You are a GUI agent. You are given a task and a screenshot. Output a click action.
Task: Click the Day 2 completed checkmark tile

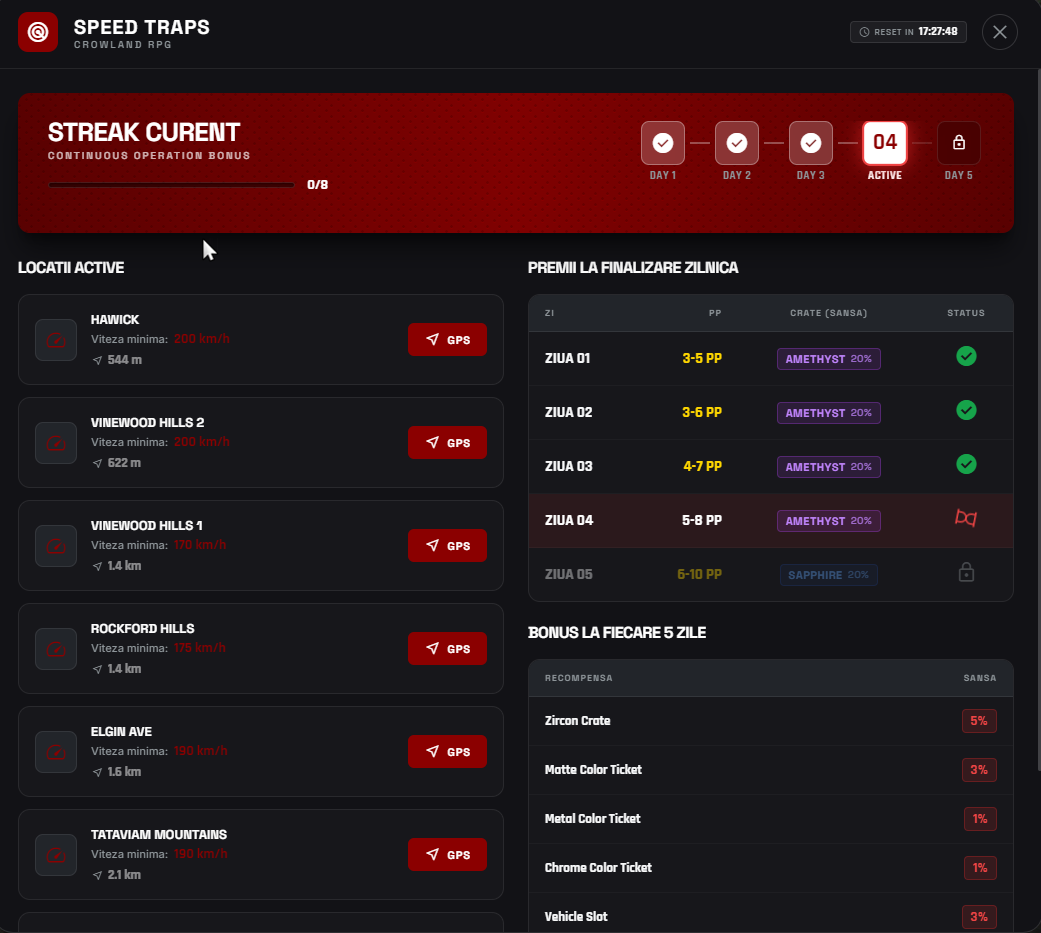pyautogui.click(x=737, y=143)
